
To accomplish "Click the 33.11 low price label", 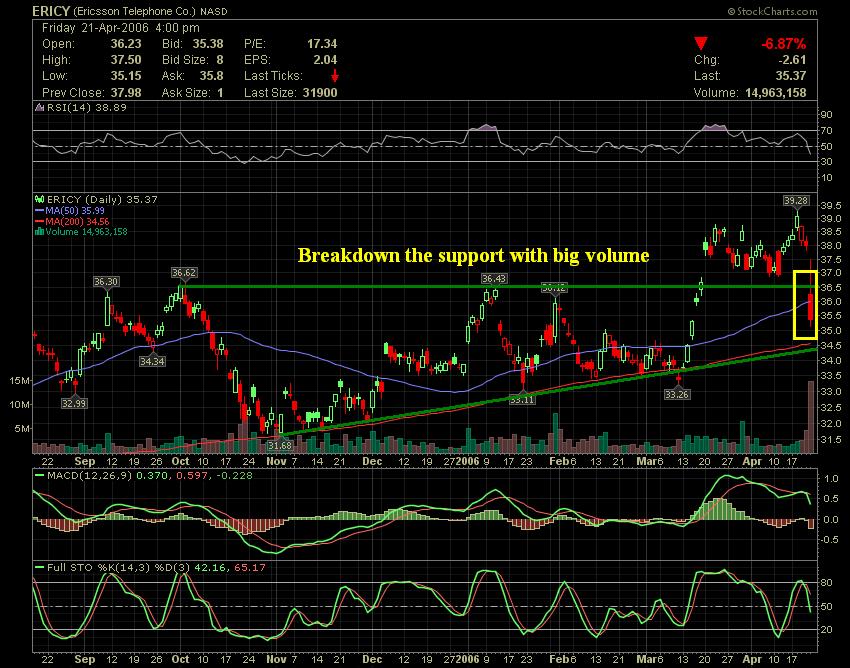I will (x=523, y=400).
